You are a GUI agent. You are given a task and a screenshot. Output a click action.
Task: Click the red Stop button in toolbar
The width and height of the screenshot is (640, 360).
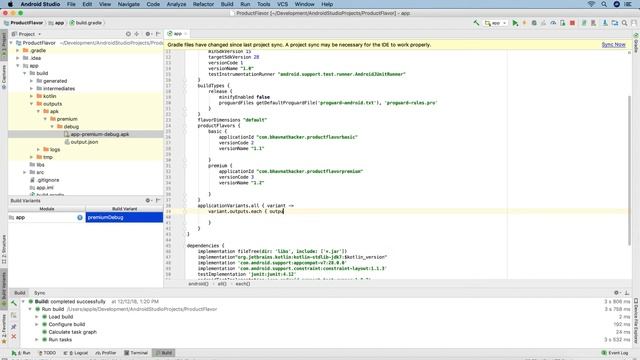pos(572,23)
